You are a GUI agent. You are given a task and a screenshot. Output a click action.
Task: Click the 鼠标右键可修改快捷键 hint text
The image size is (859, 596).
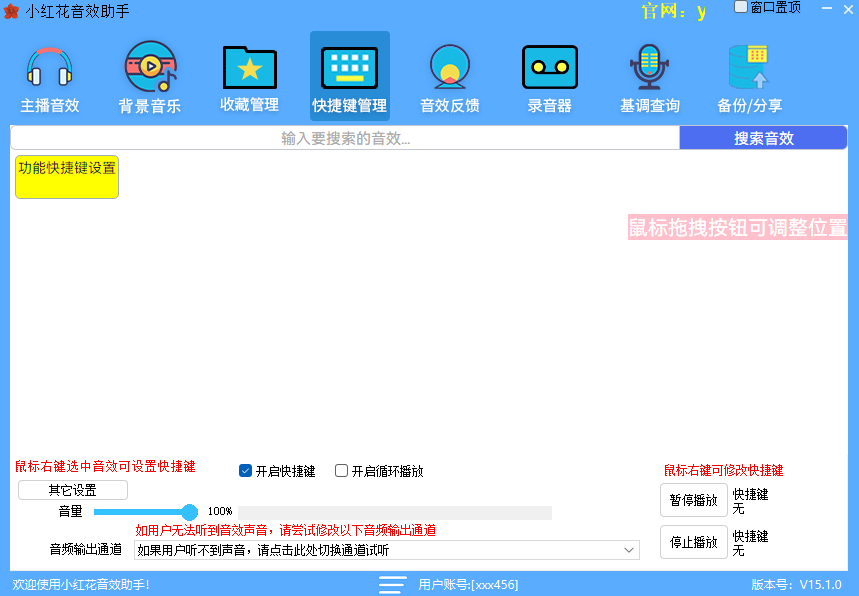723,471
